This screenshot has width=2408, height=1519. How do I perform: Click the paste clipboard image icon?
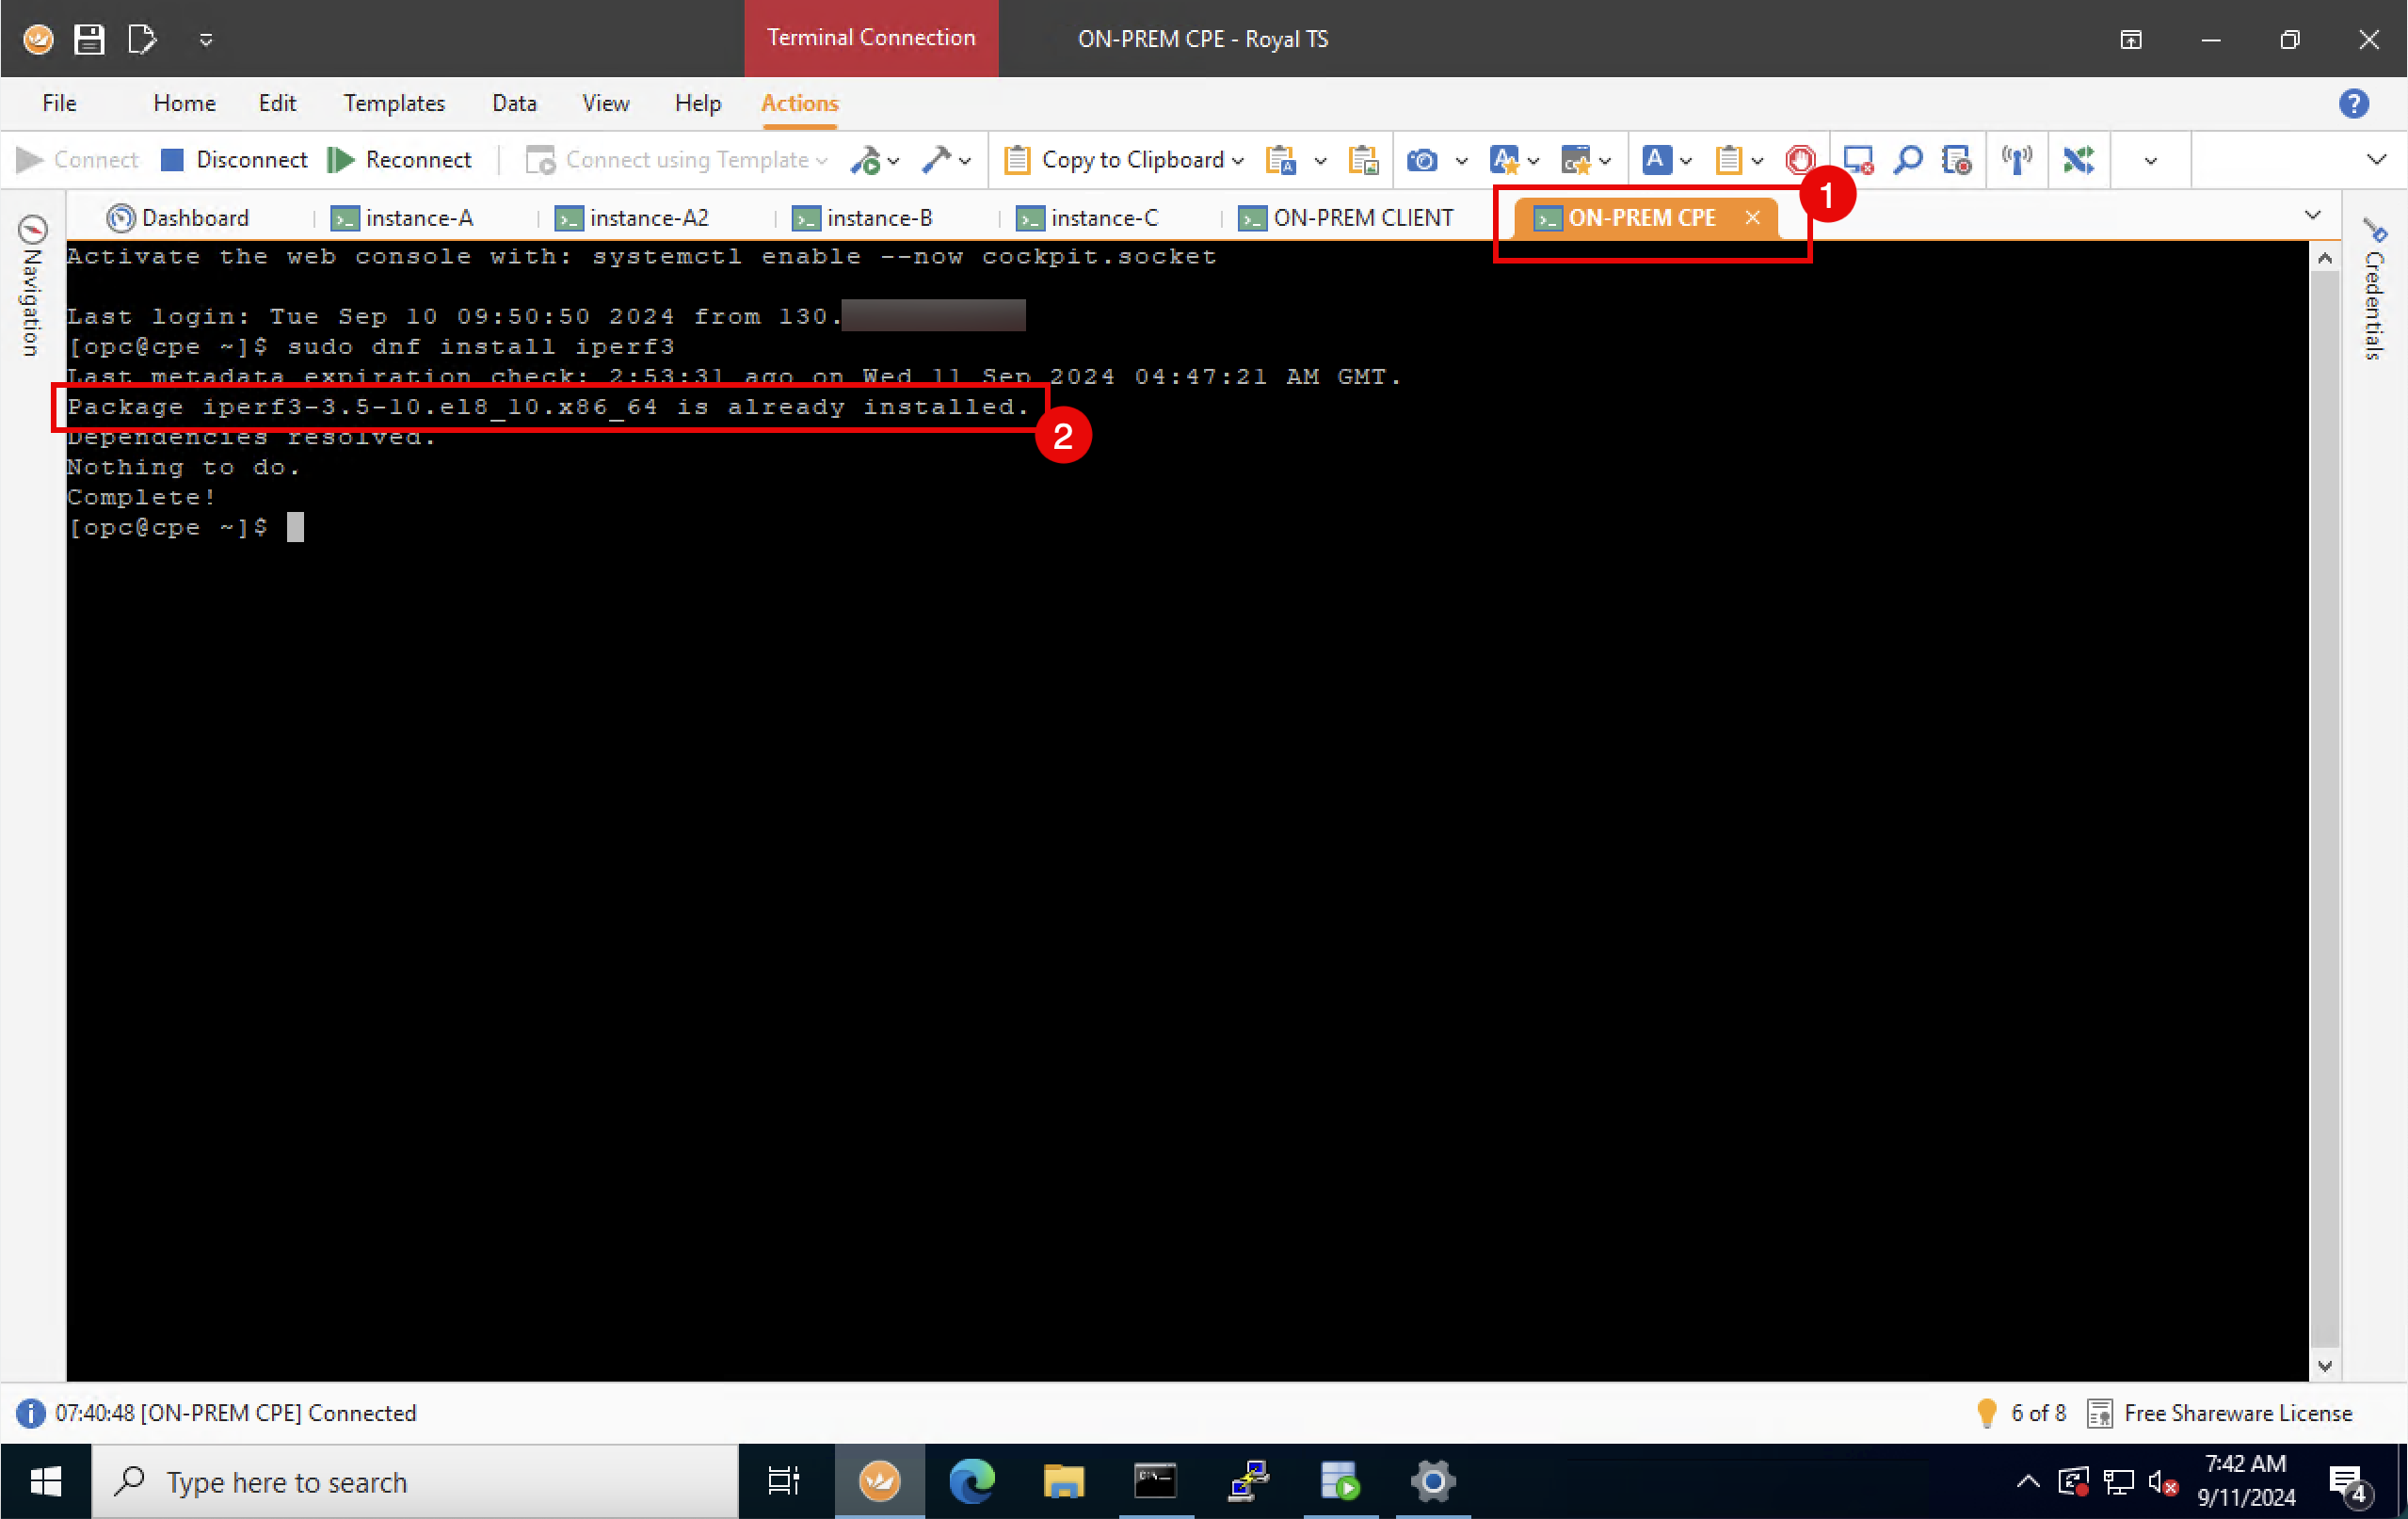point(1363,160)
